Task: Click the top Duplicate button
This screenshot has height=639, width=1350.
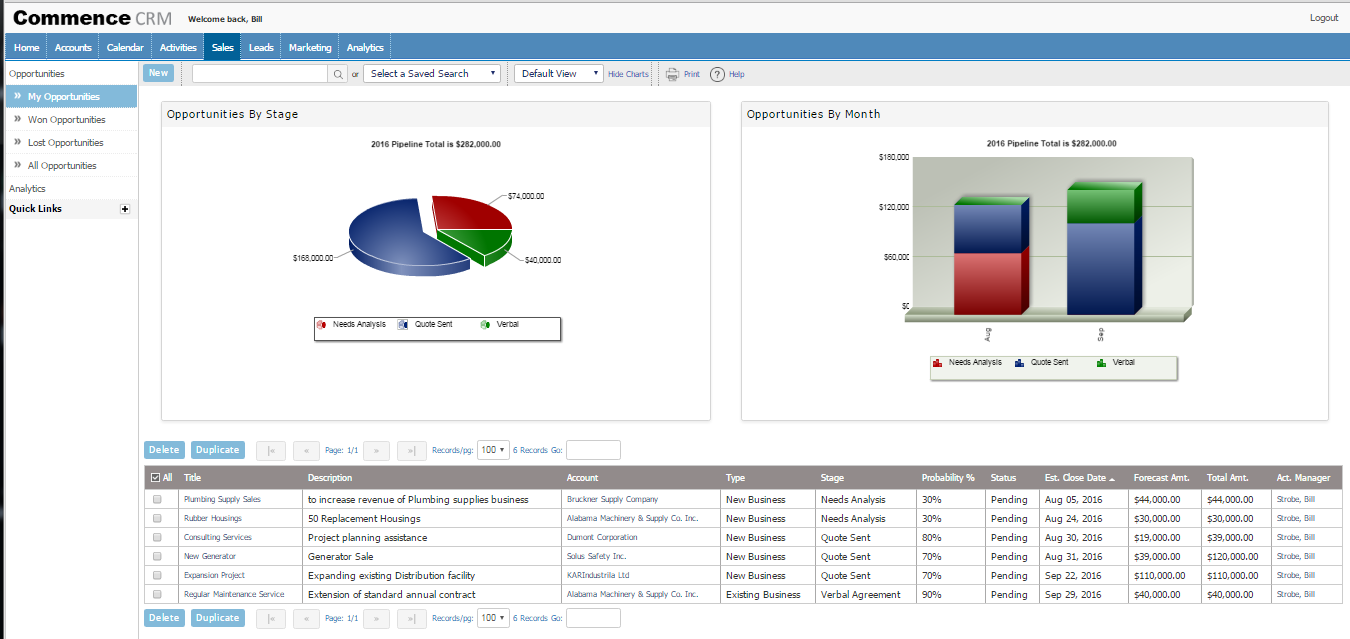Action: click(x=217, y=450)
